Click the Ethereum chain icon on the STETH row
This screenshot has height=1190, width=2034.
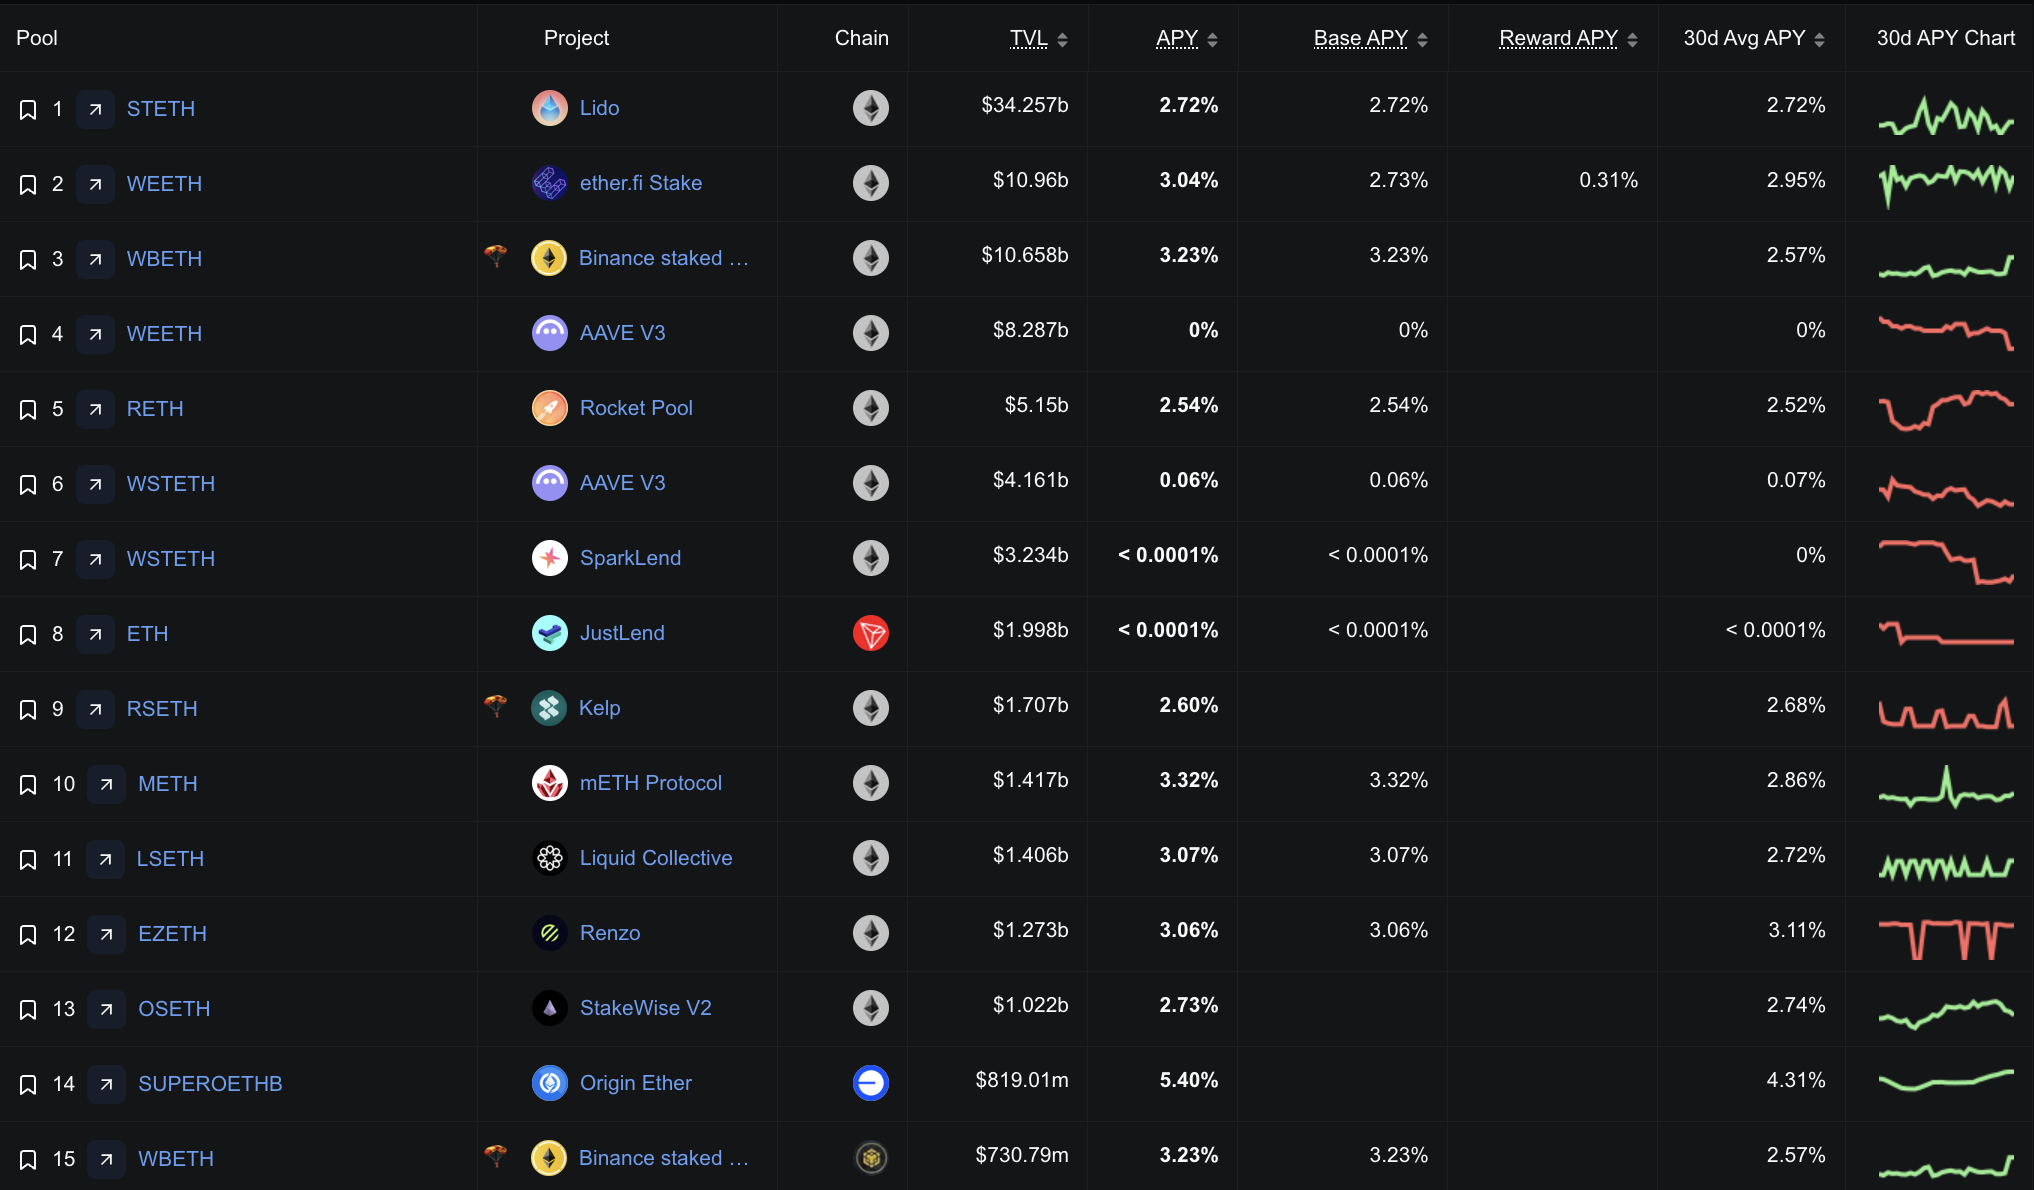(x=871, y=108)
